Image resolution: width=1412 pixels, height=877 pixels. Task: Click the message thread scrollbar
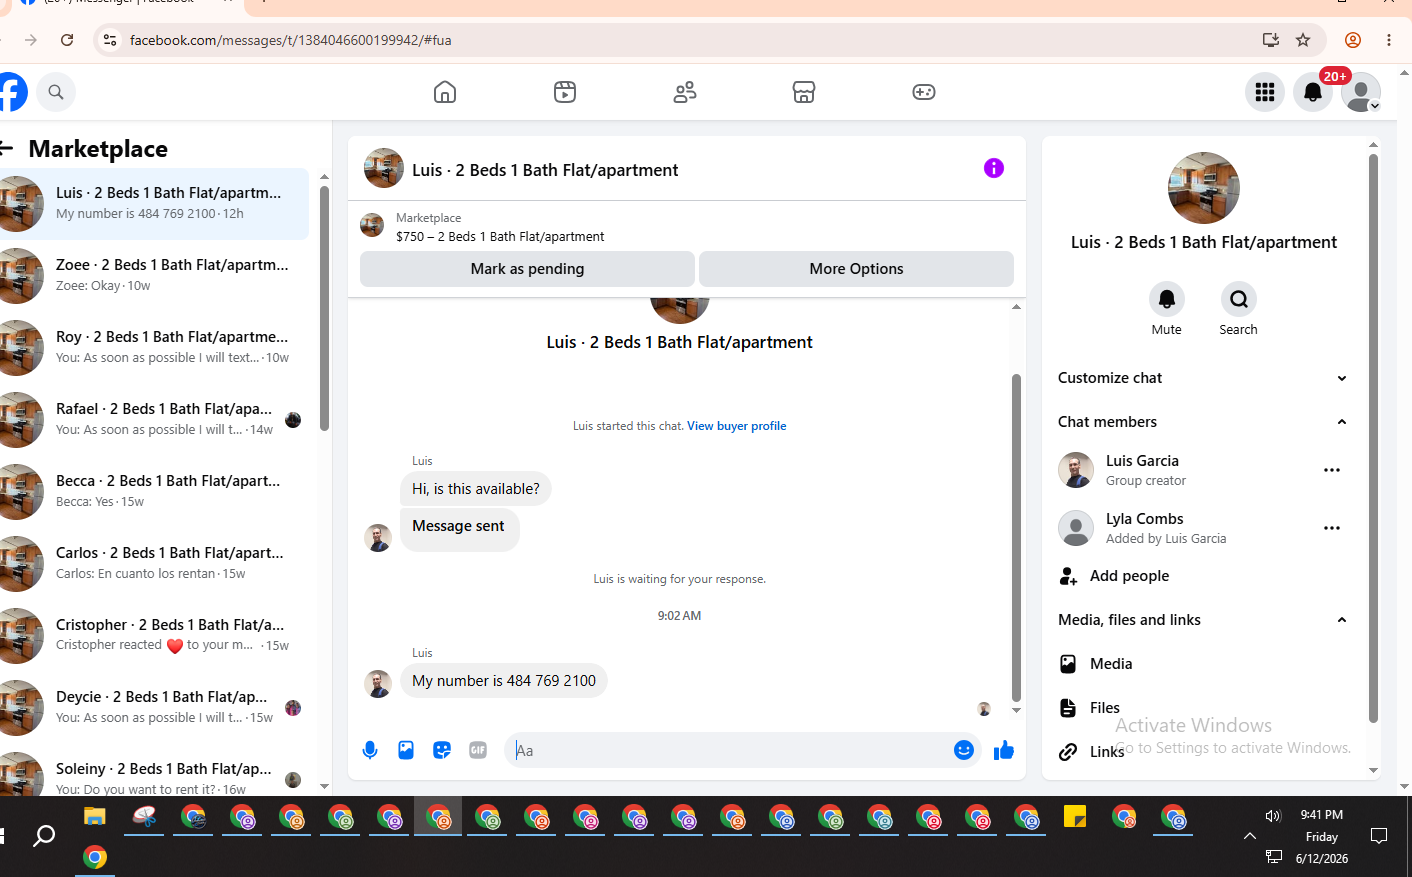coord(1016,538)
